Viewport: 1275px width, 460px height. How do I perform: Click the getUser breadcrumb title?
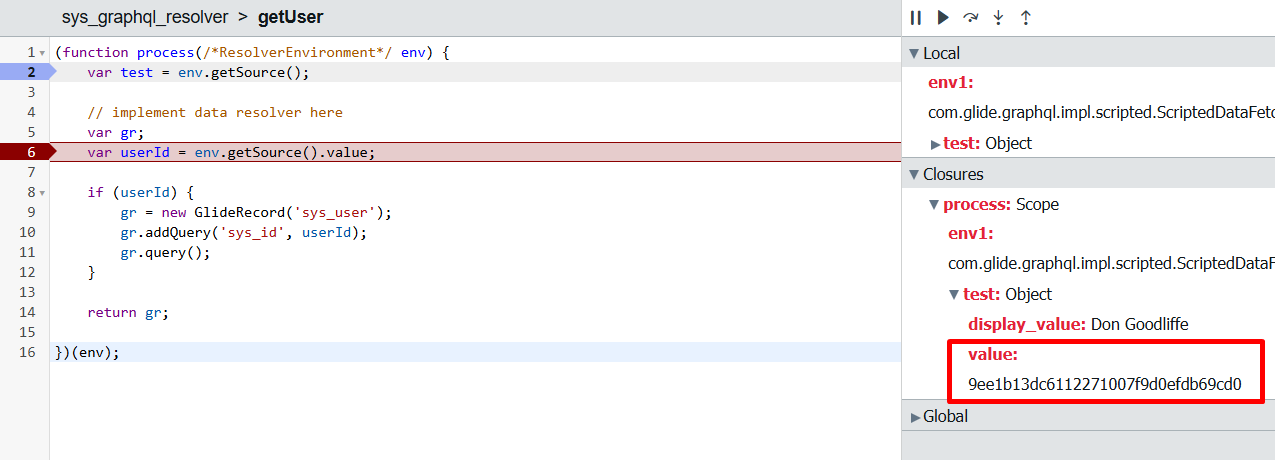pyautogui.click(x=290, y=17)
